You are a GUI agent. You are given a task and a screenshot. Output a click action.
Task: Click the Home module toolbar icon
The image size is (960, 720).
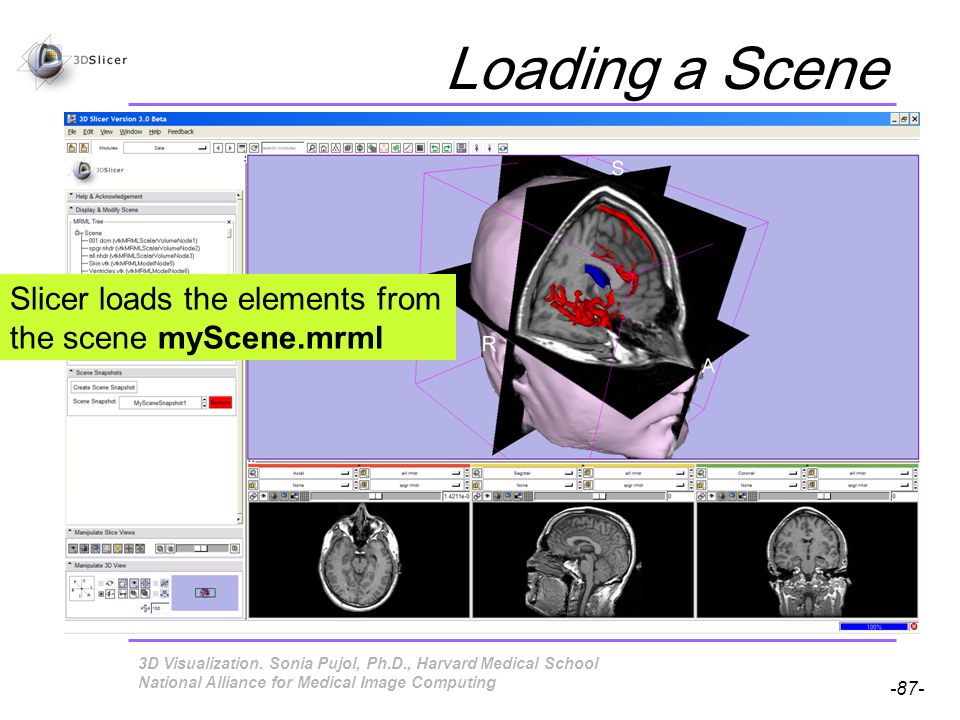pyautogui.click(x=324, y=148)
